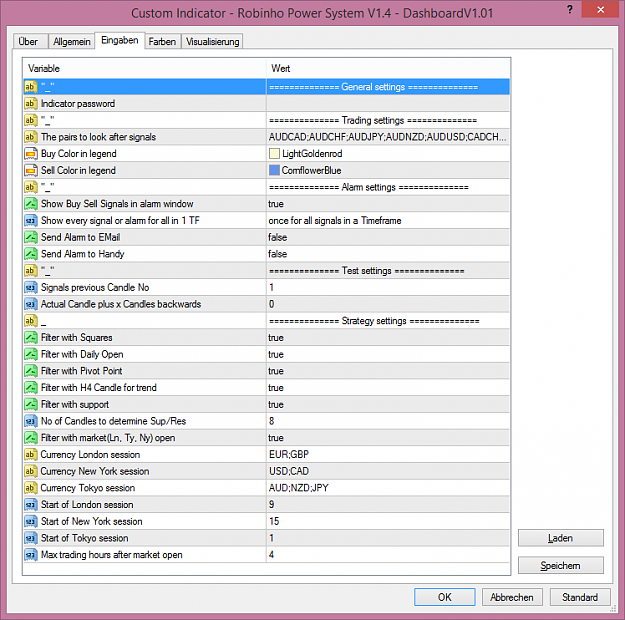Click the Wert column header

click(x=388, y=69)
